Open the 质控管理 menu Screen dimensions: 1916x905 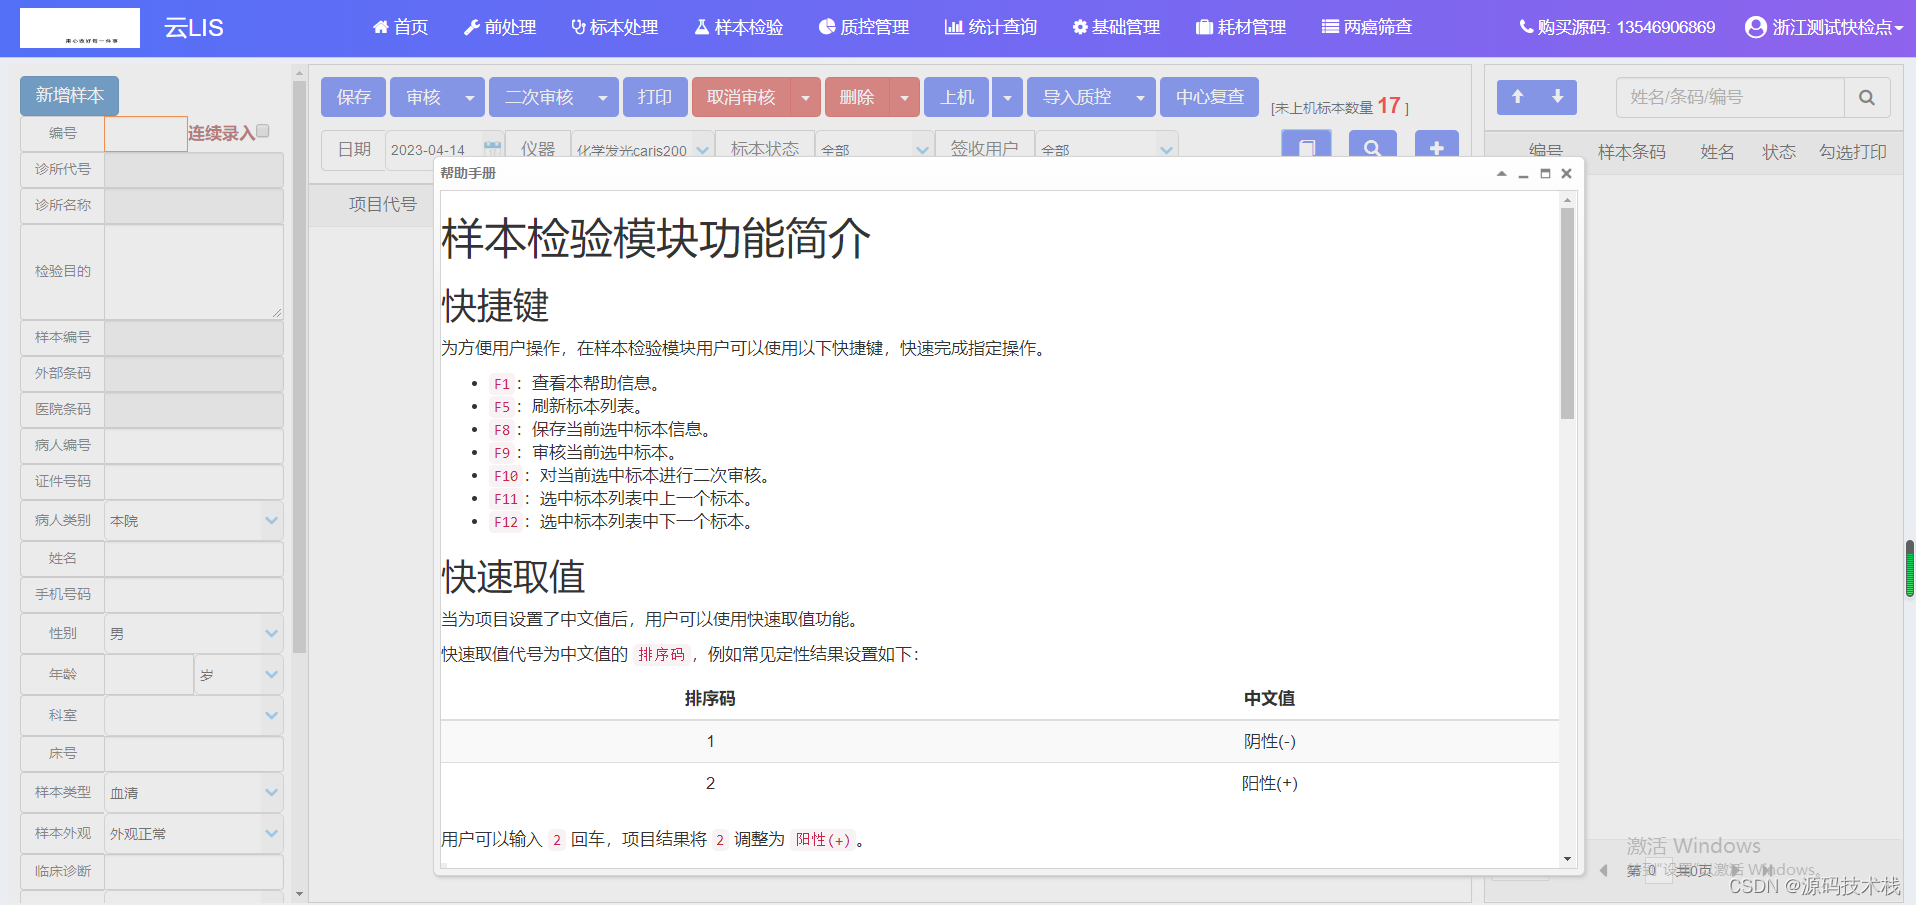click(864, 27)
